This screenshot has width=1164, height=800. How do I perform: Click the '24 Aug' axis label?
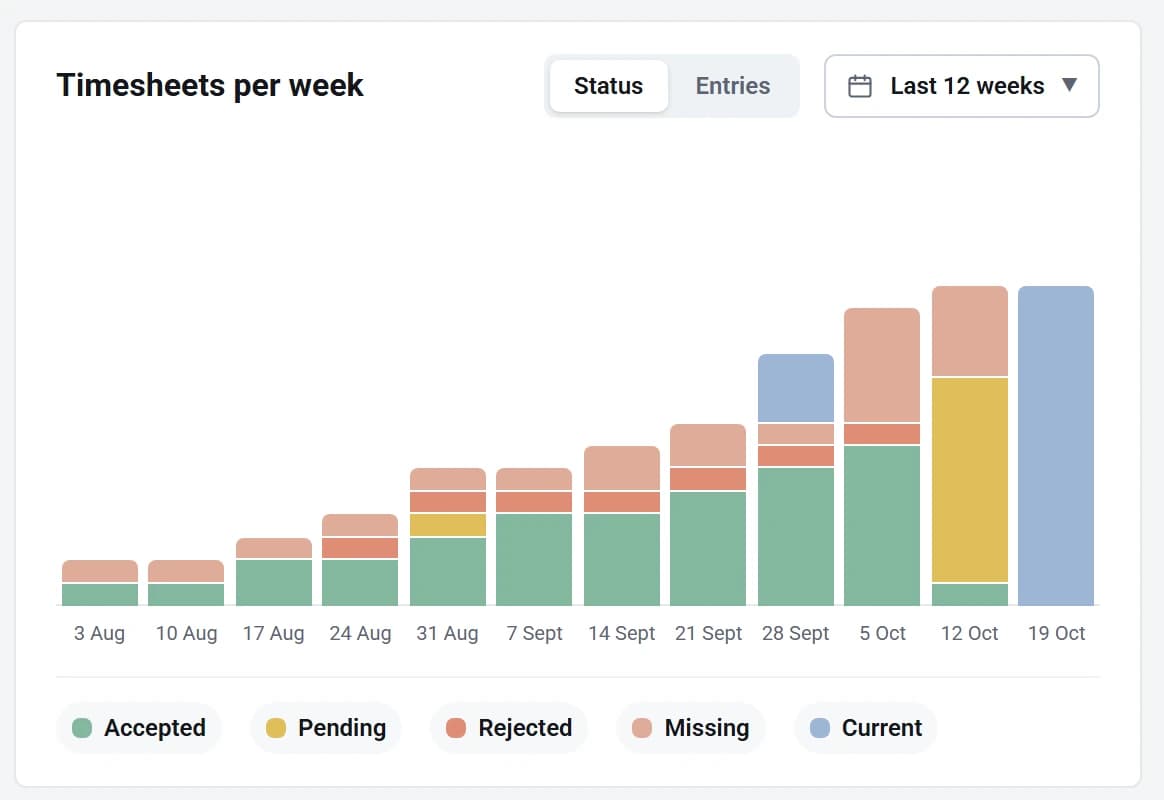click(x=360, y=634)
